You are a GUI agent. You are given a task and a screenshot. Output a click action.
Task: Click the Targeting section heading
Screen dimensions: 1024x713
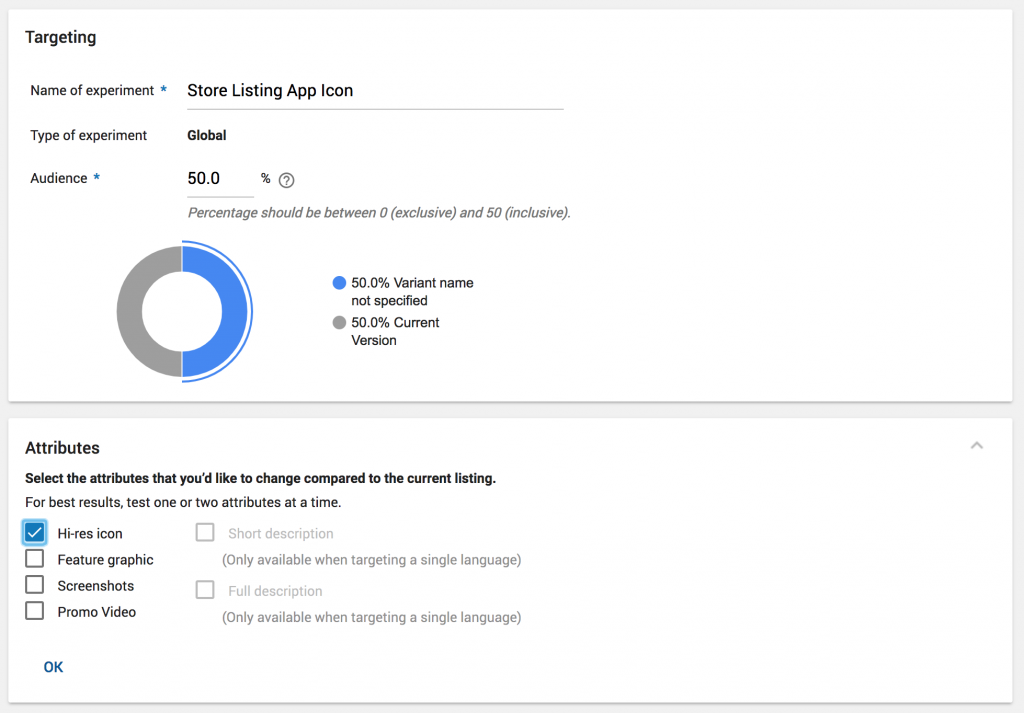point(60,38)
